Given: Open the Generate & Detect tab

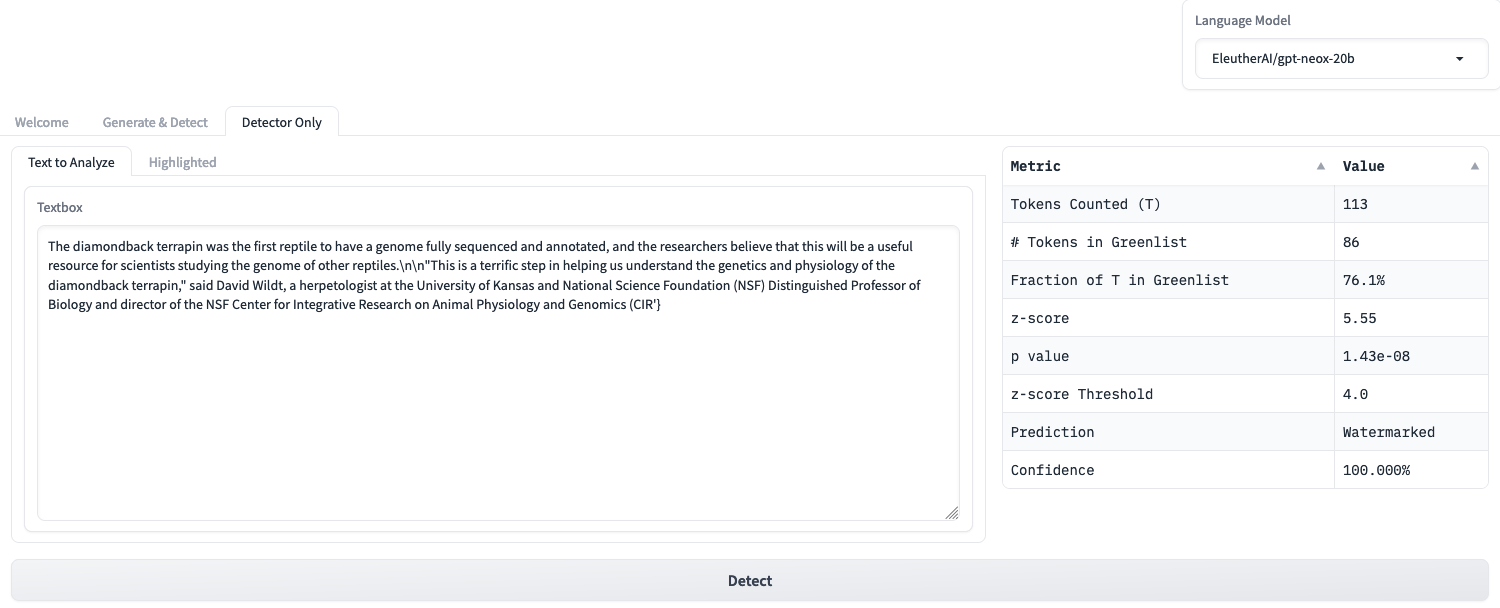Looking at the screenshot, I should click(155, 122).
